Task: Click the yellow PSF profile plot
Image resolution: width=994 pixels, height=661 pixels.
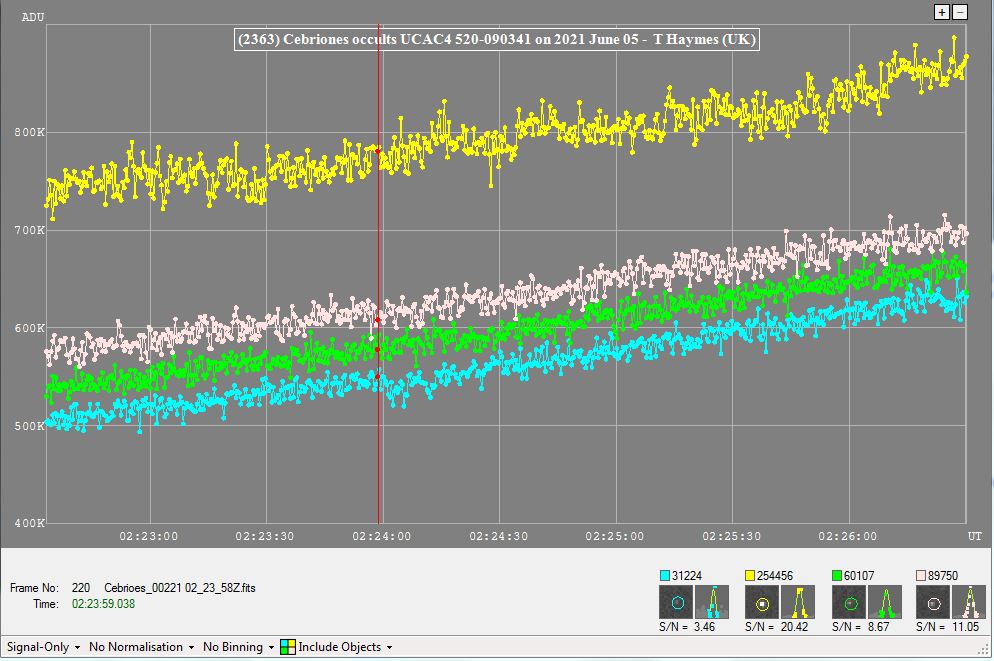Action: click(x=797, y=602)
